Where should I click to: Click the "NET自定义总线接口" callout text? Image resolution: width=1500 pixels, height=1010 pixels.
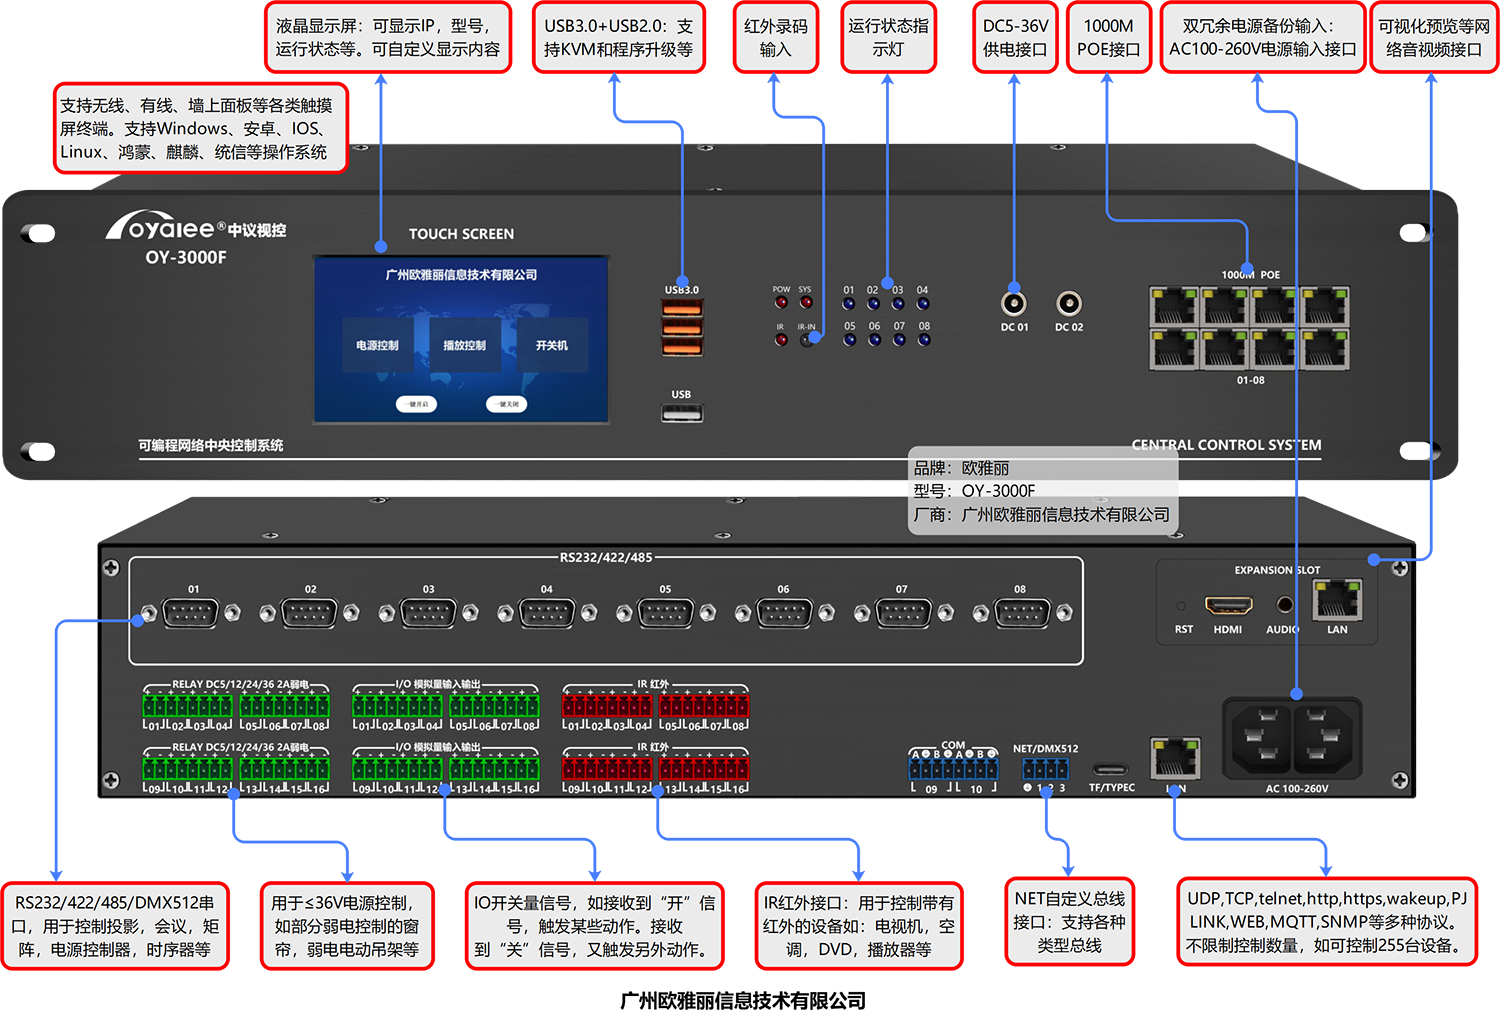[1069, 922]
